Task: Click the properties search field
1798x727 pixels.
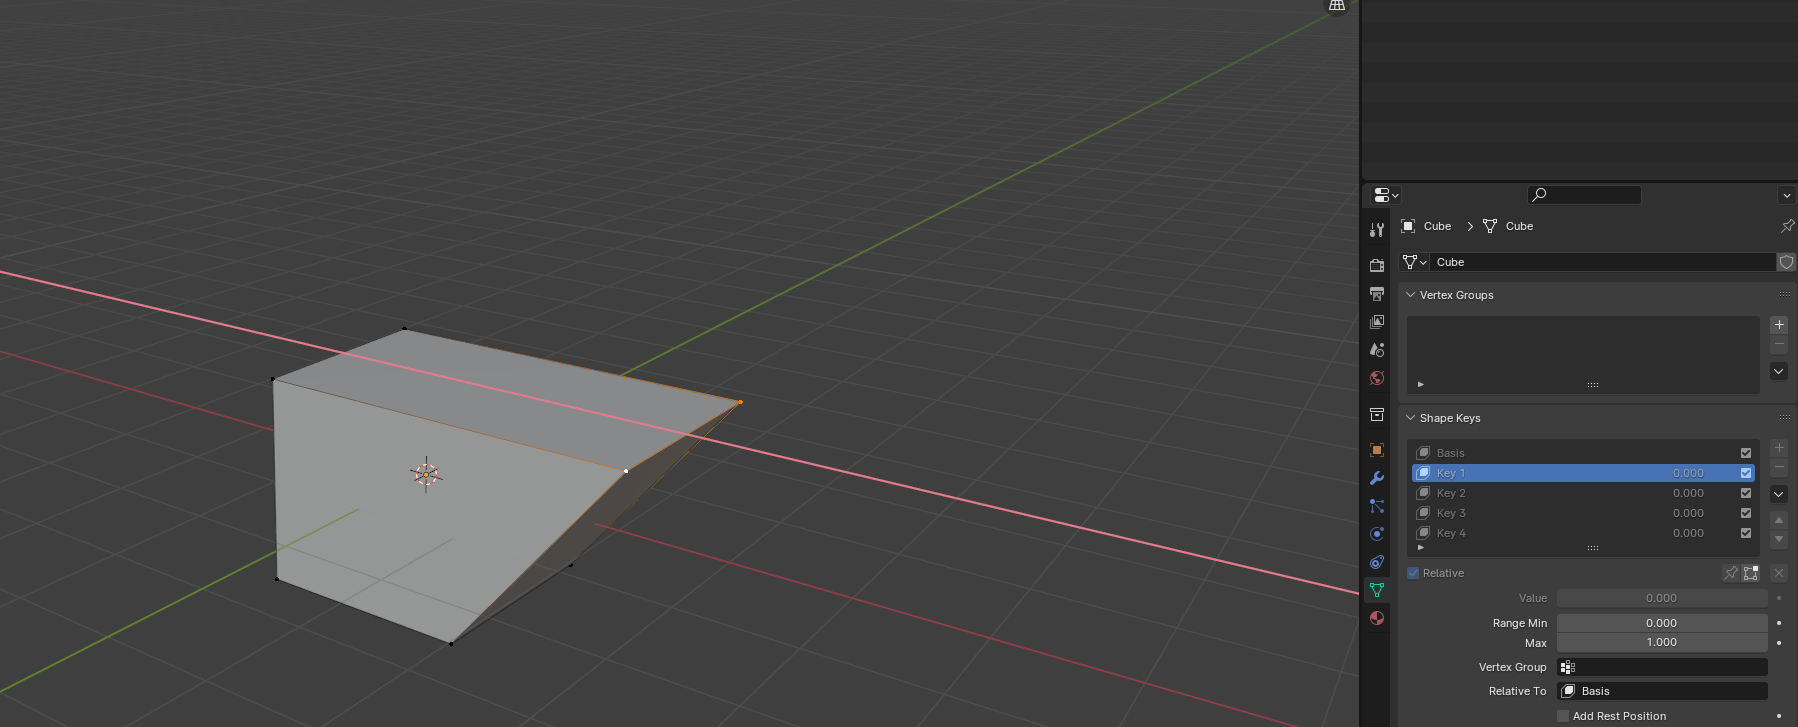Action: (1584, 195)
